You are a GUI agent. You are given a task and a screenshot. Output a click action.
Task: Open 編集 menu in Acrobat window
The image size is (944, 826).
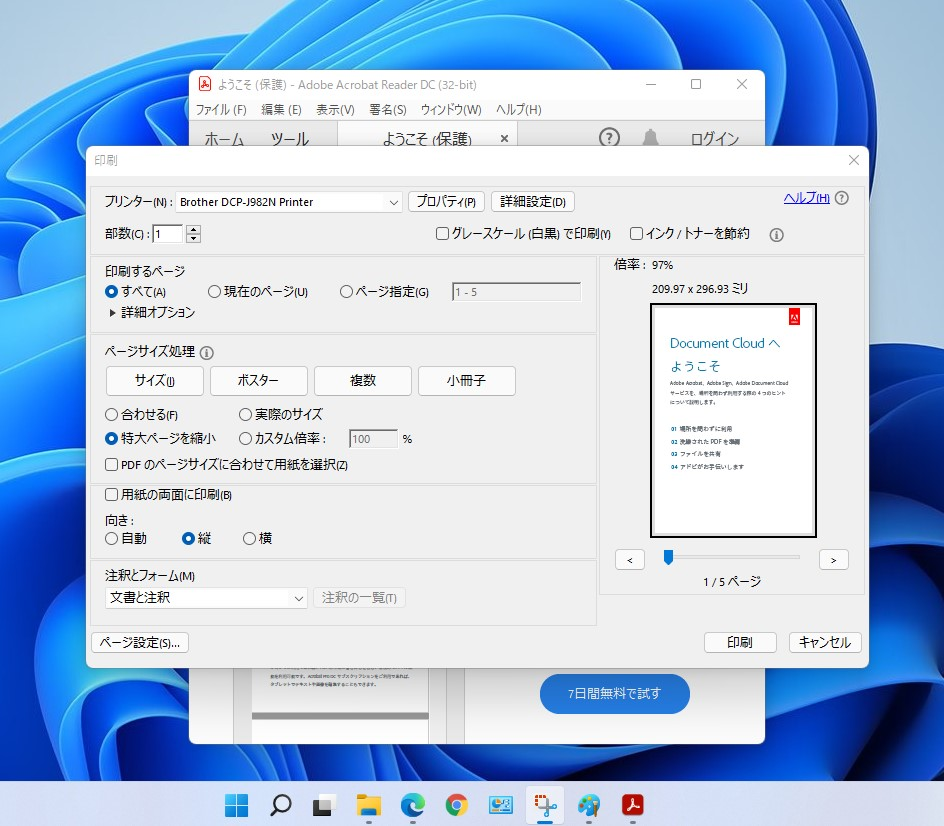(x=281, y=110)
